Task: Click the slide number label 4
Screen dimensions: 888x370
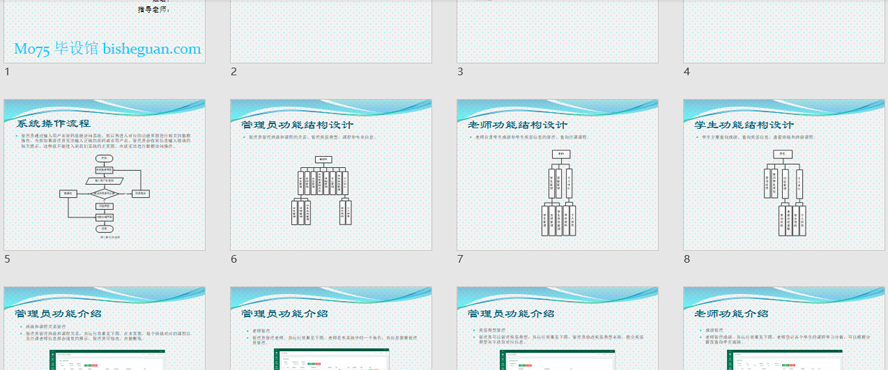Action: (686, 71)
